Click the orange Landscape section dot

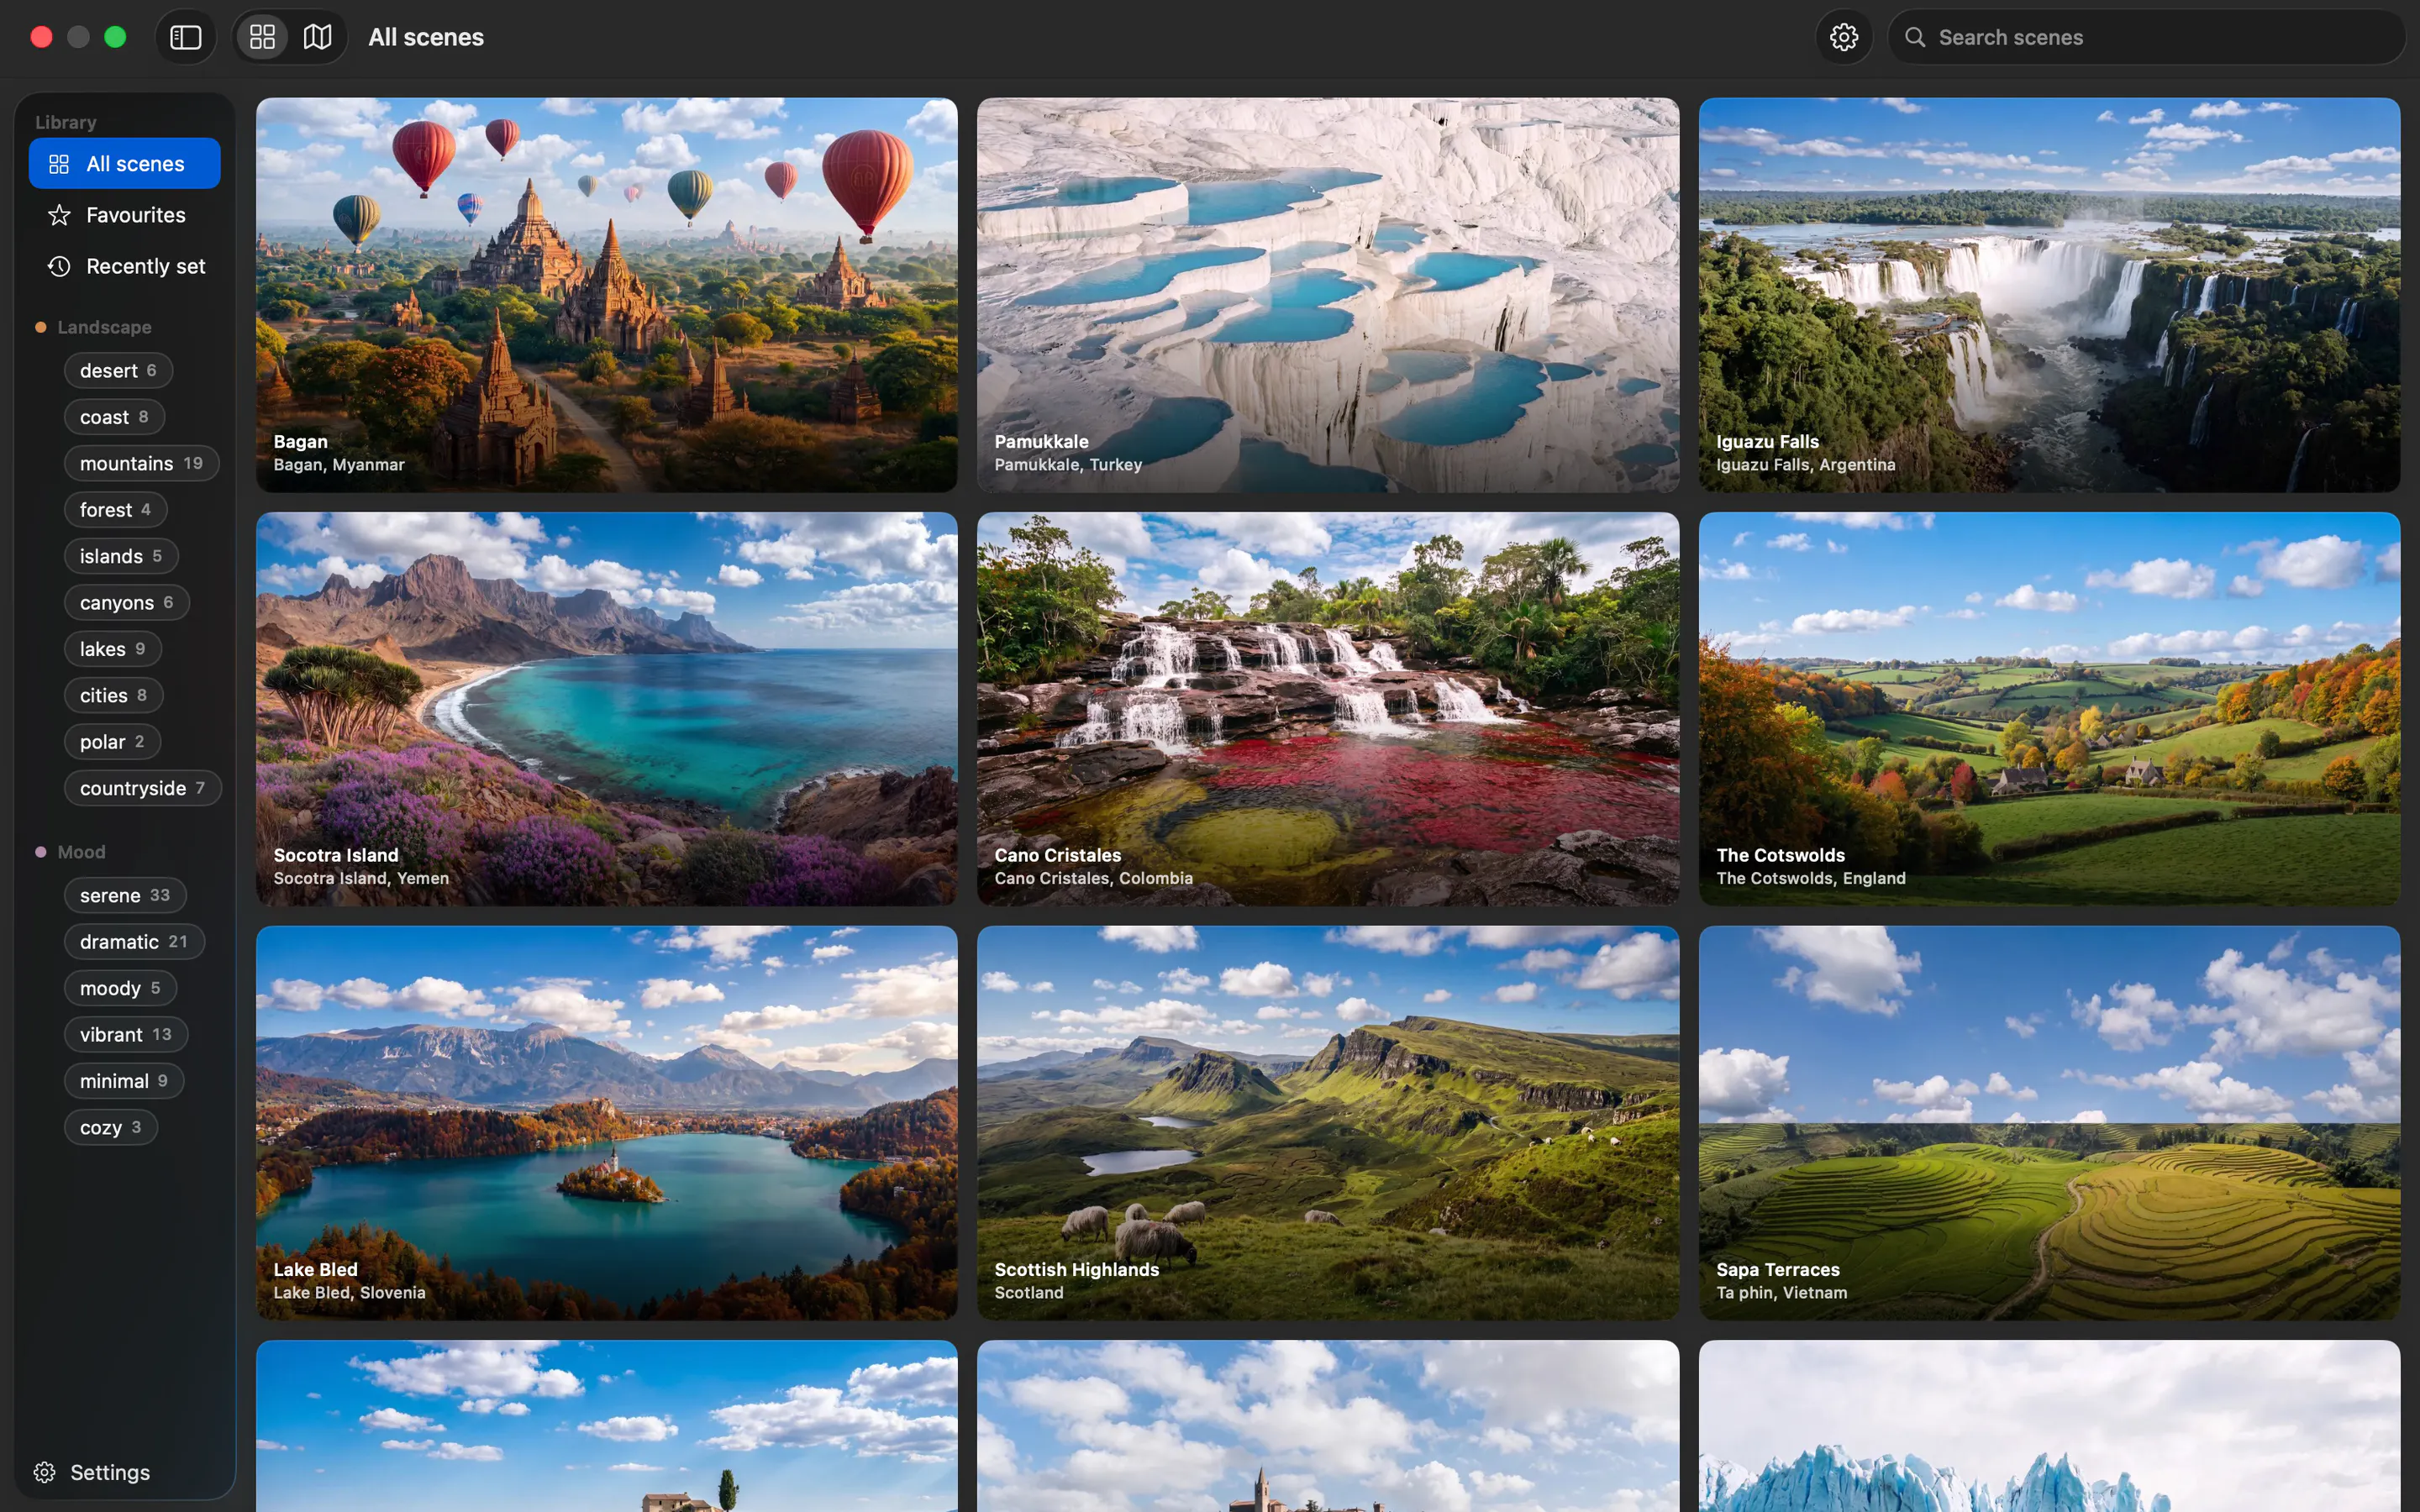tap(41, 327)
